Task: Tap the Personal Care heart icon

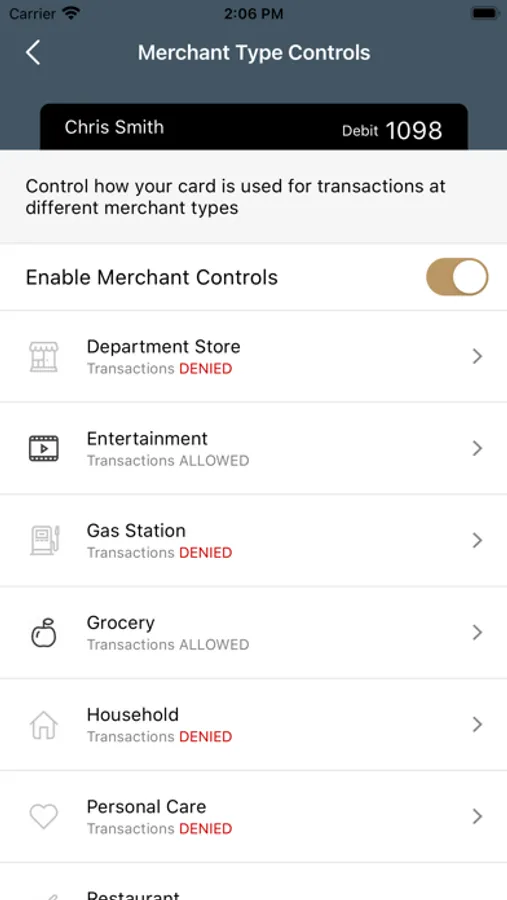Action: pyautogui.click(x=44, y=816)
